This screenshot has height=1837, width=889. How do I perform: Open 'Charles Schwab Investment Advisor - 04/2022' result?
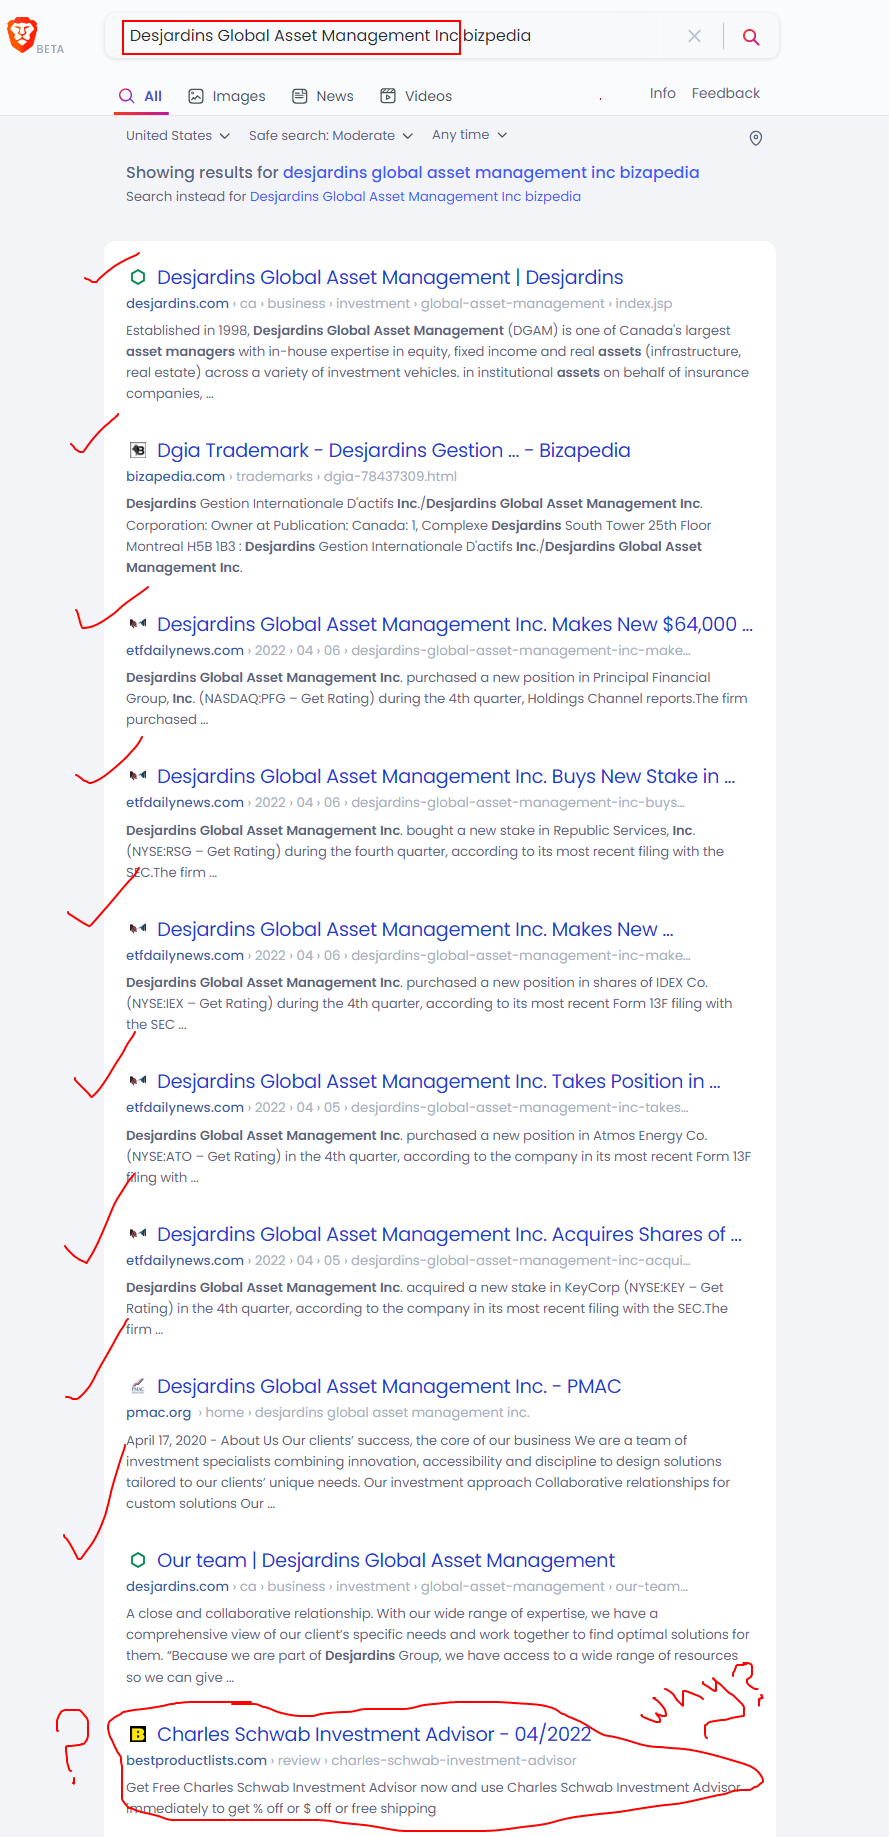click(x=374, y=1734)
